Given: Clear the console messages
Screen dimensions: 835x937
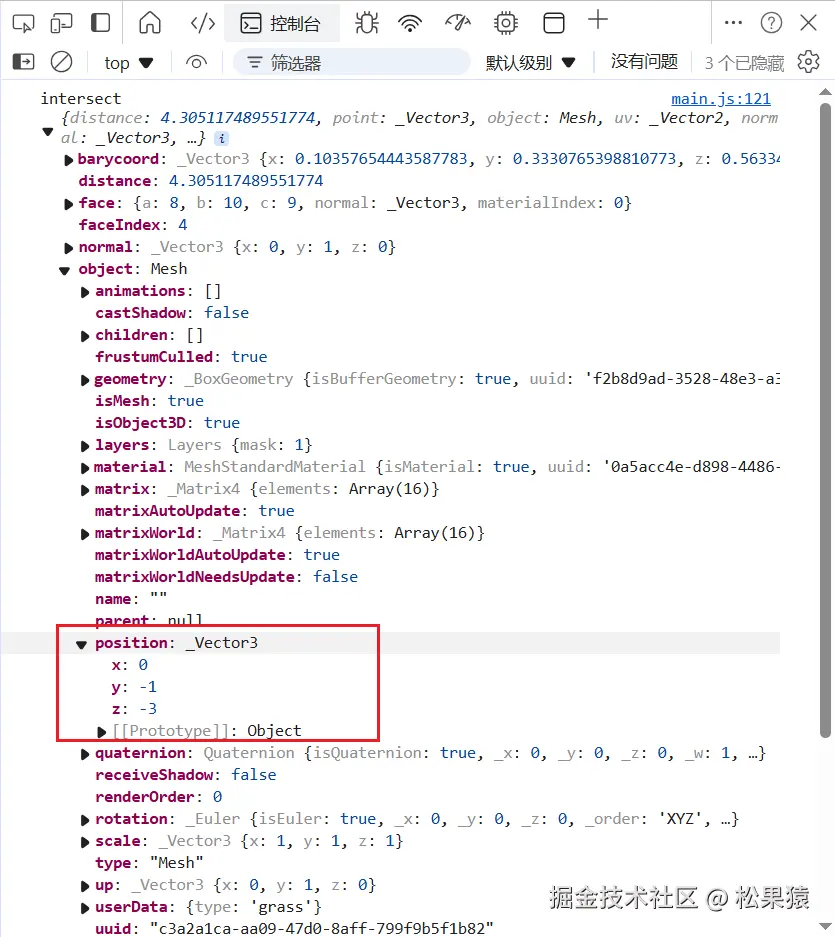Looking at the screenshot, I should tap(61, 62).
